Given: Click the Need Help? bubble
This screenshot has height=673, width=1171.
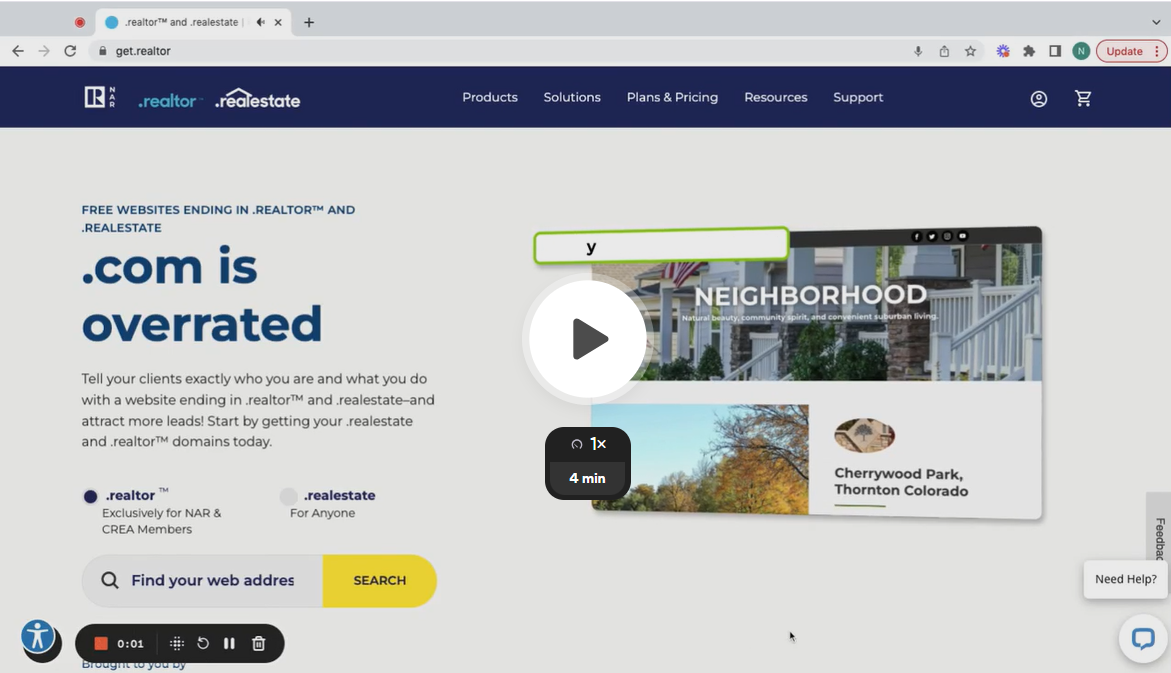Looking at the screenshot, I should coord(1125,579).
